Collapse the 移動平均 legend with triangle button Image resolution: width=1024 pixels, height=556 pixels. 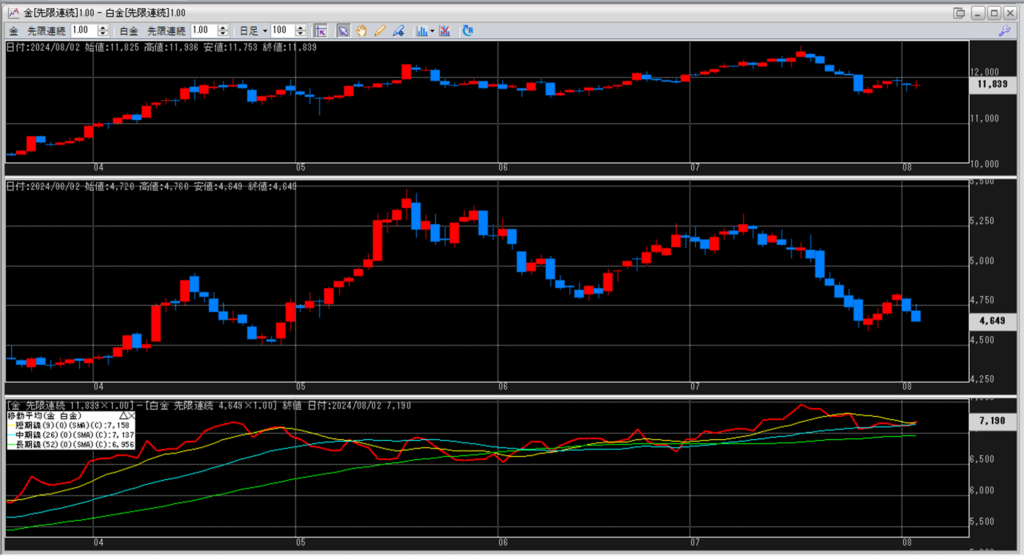click(123, 414)
